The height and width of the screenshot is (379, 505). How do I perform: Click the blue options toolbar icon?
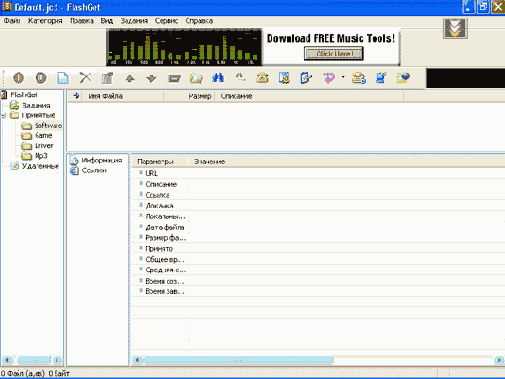381,78
